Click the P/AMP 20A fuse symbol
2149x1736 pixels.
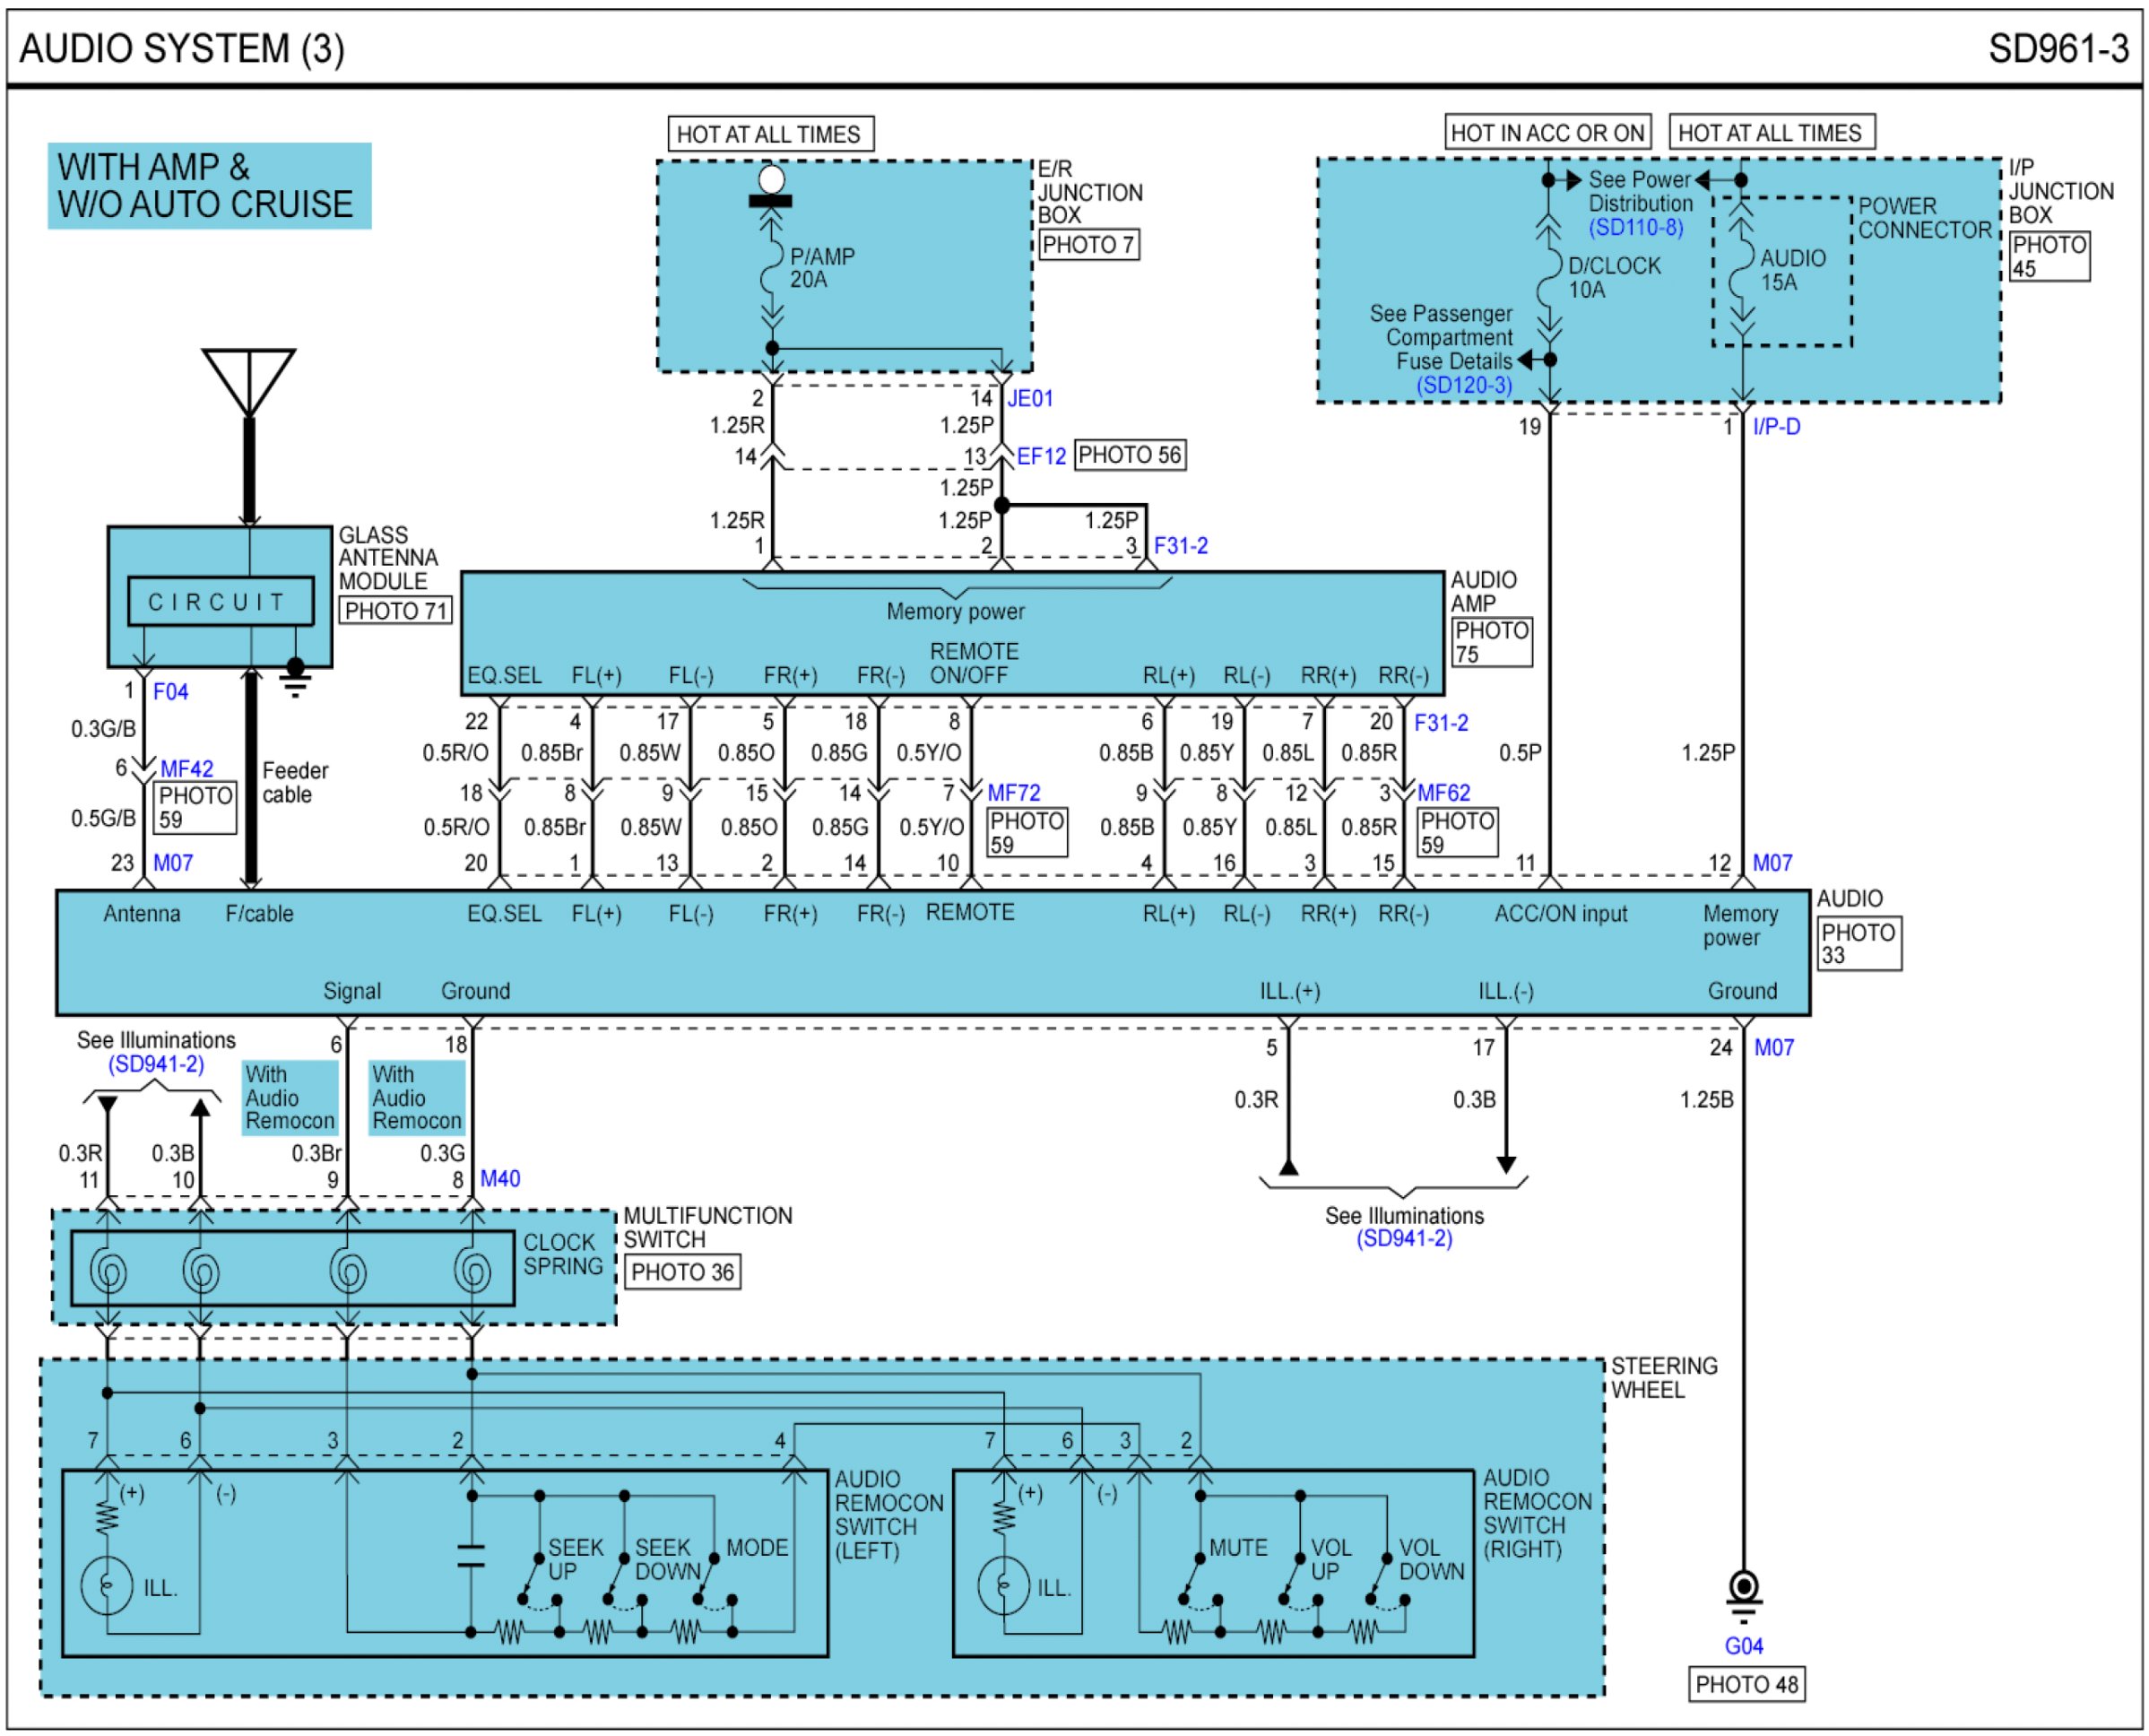point(770,268)
